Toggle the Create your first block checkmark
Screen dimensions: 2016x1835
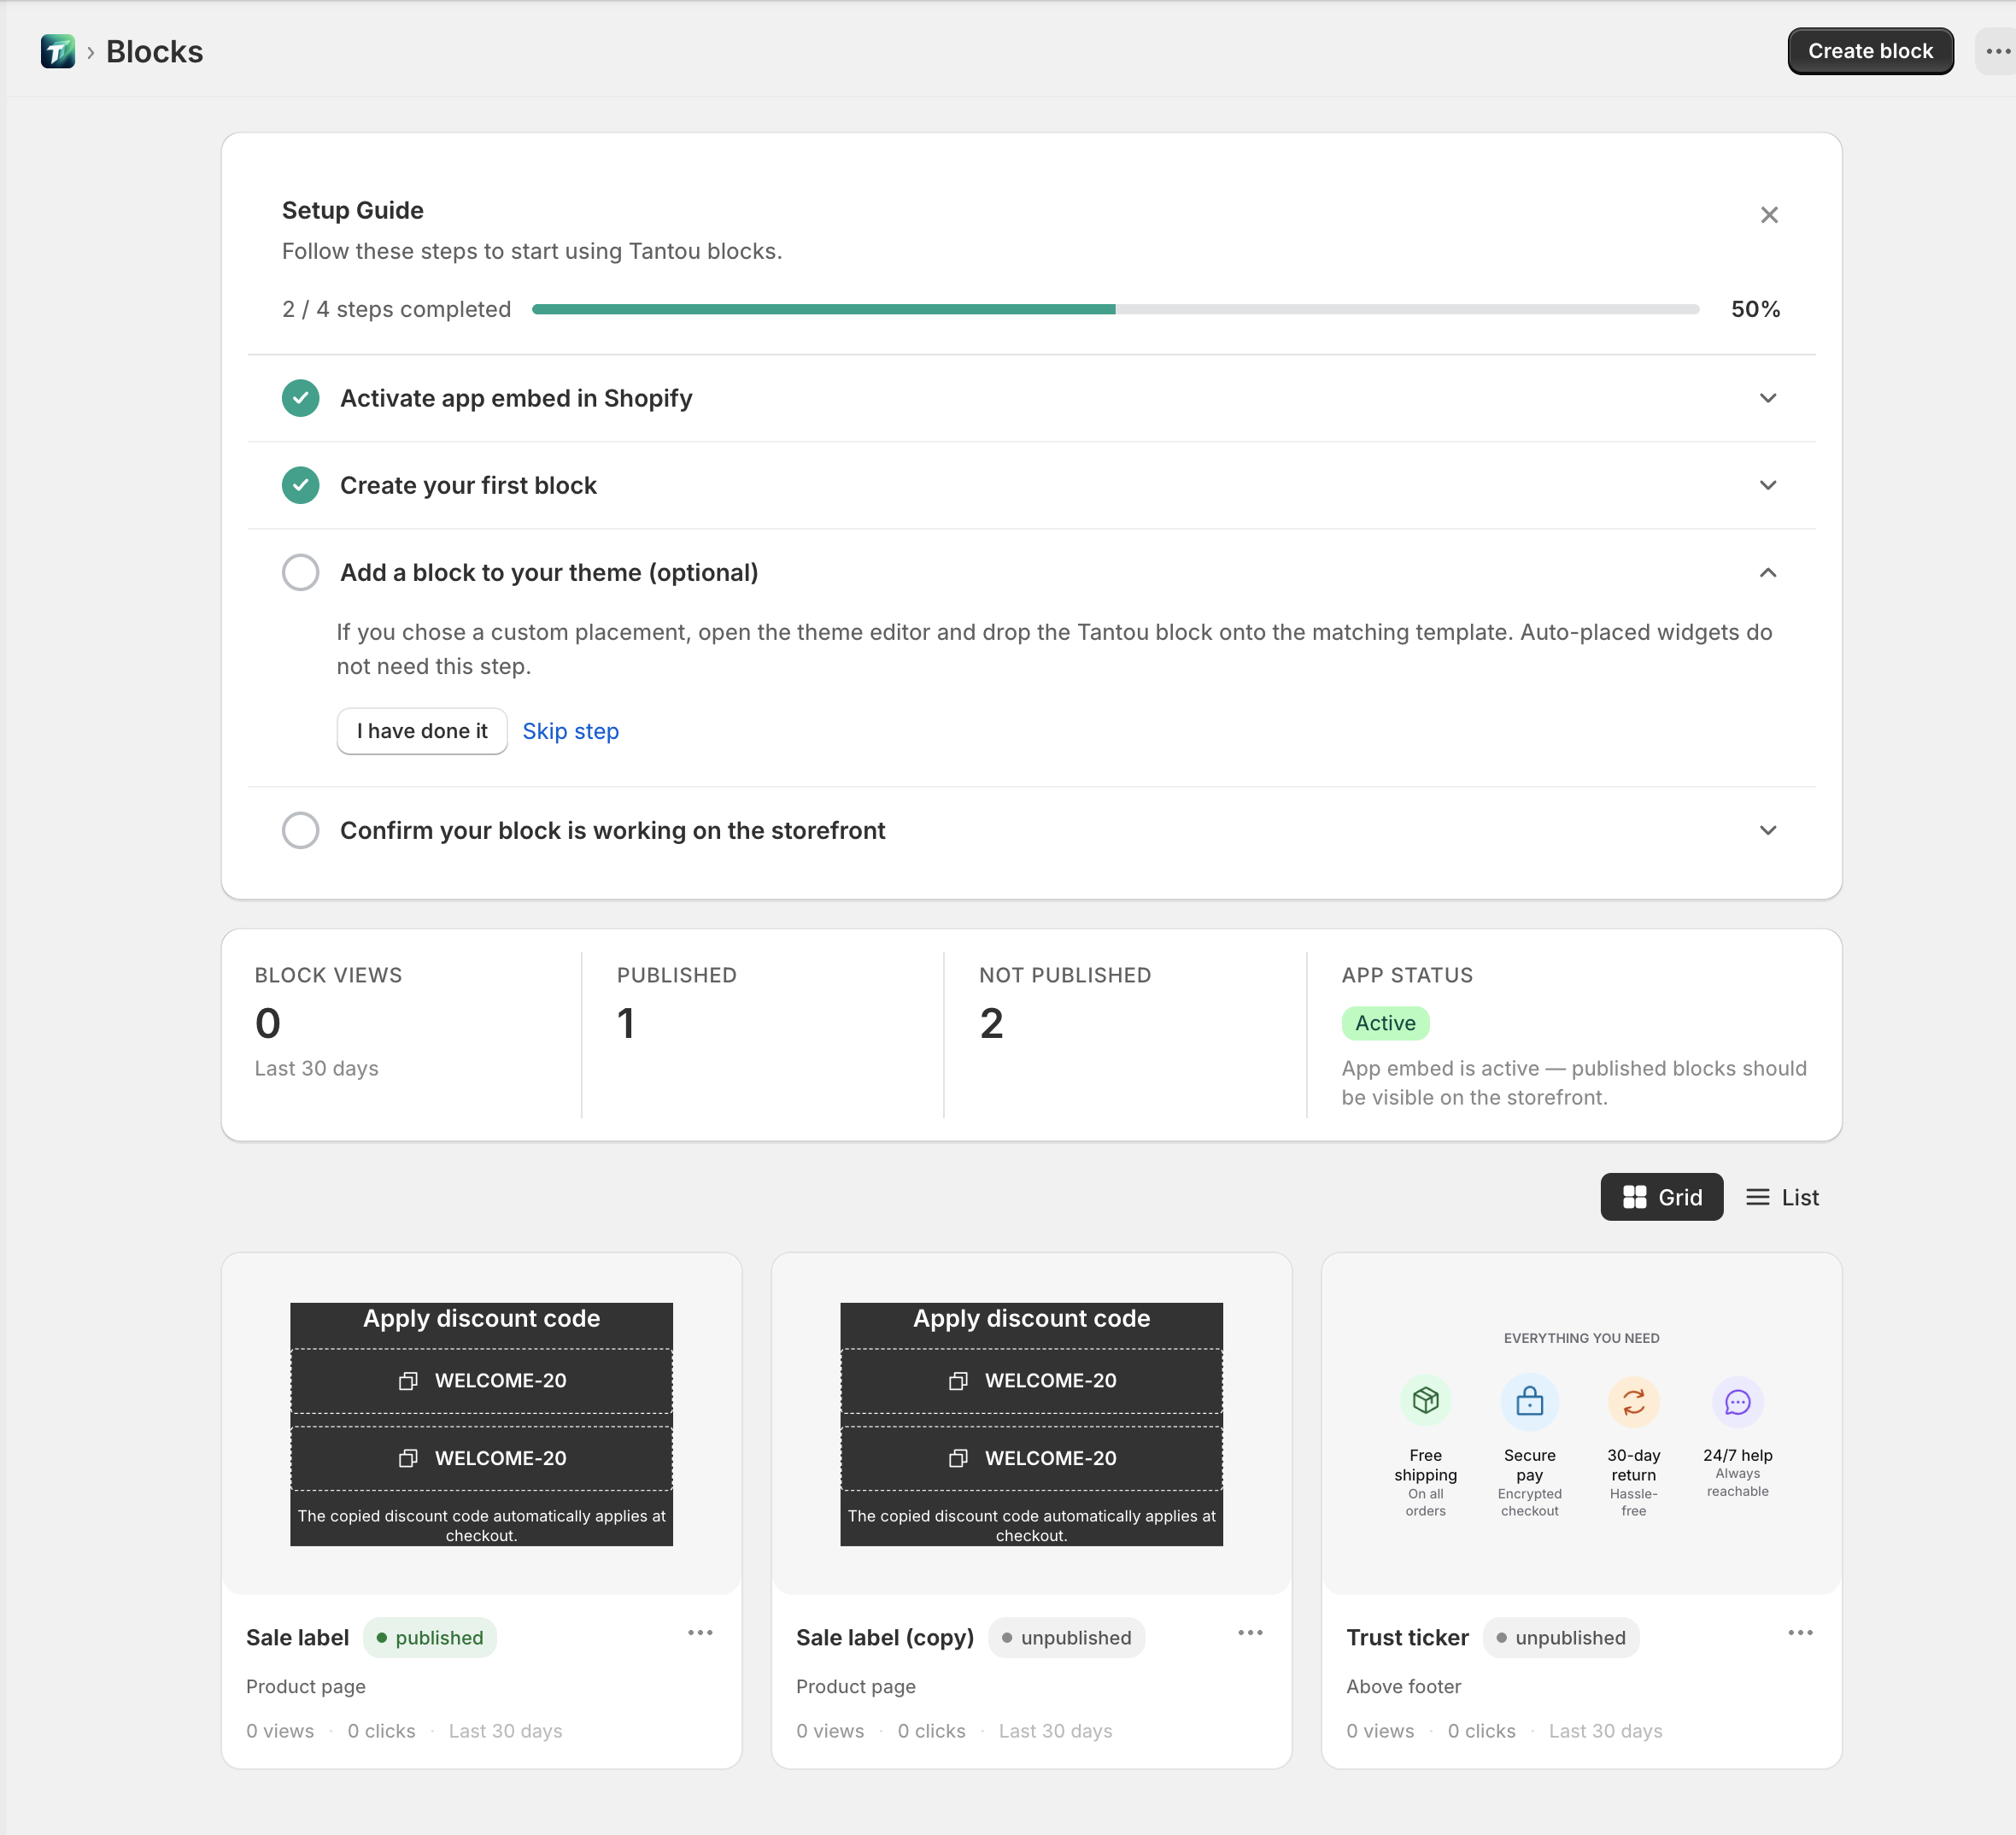[300, 485]
